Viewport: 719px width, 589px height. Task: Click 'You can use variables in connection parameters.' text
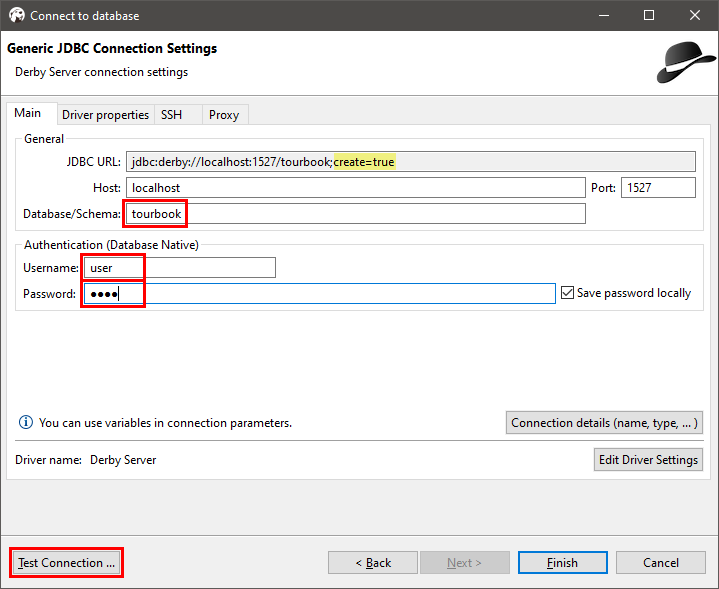click(166, 423)
